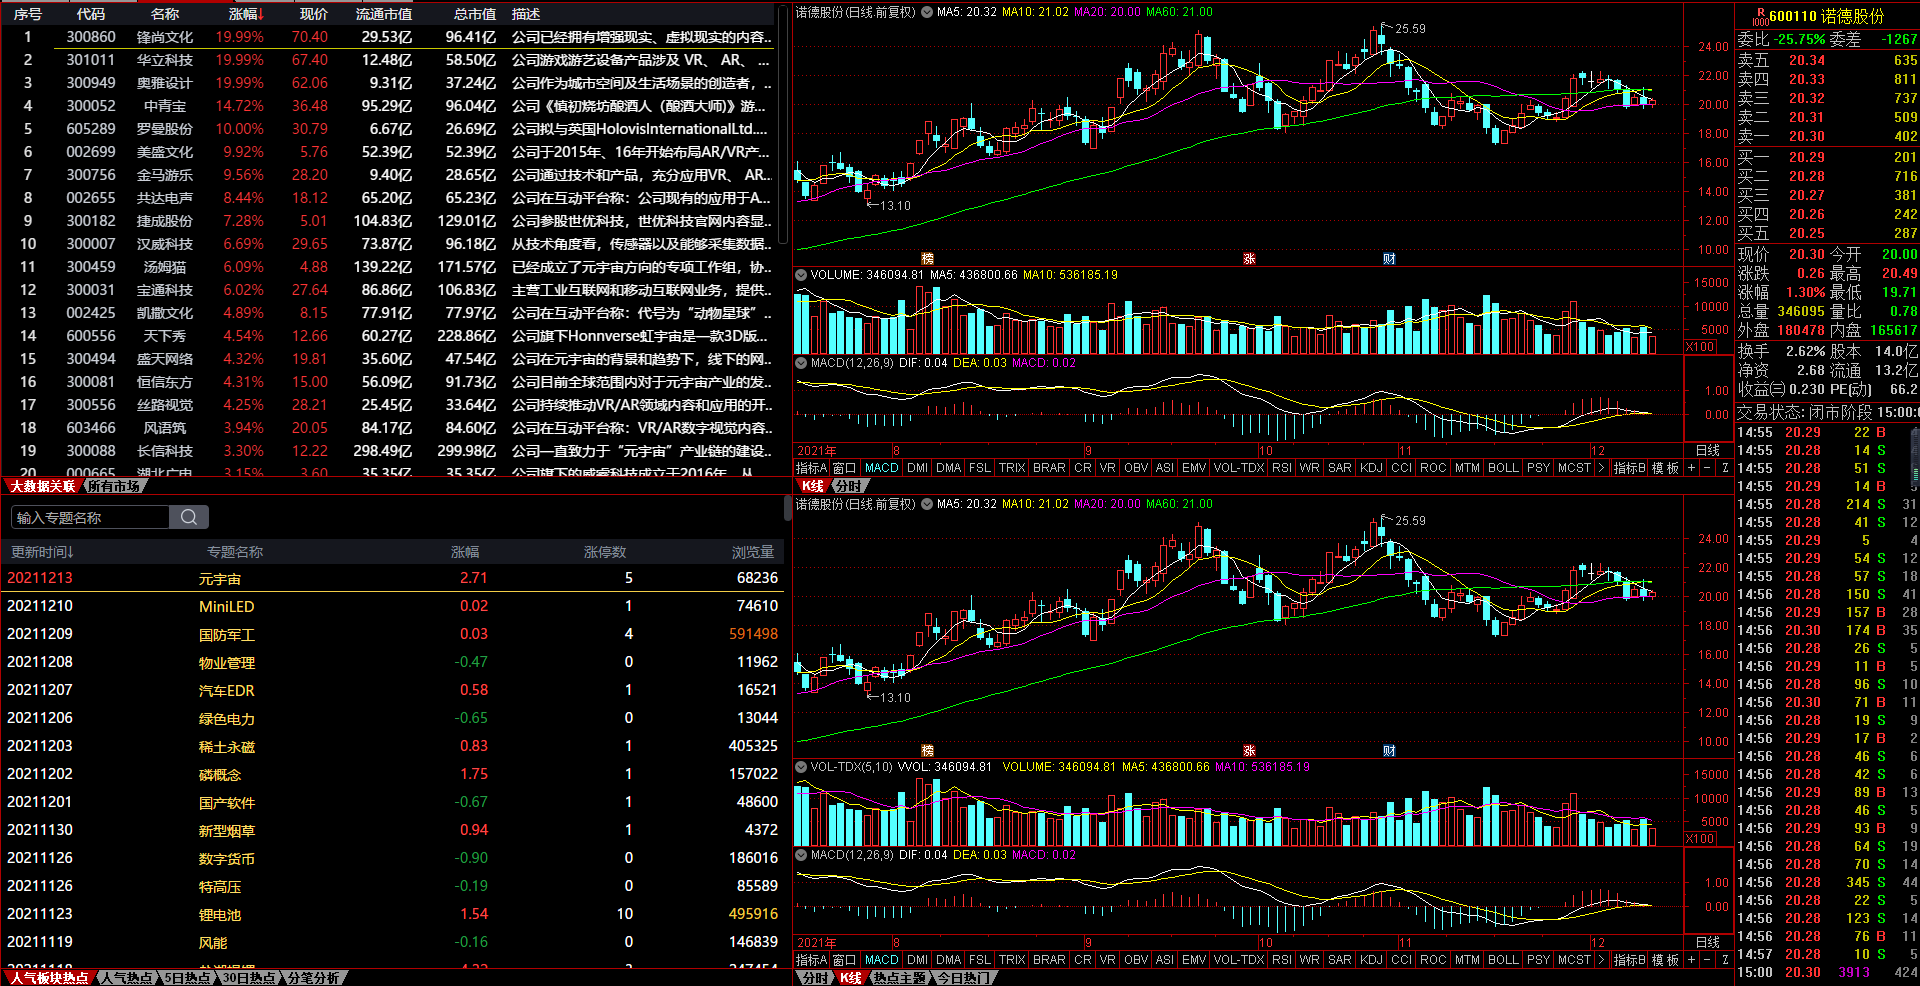The width and height of the screenshot is (1920, 986).
Task: Click the + zoom-in icon in lower indicator bar
Action: coord(1692,960)
